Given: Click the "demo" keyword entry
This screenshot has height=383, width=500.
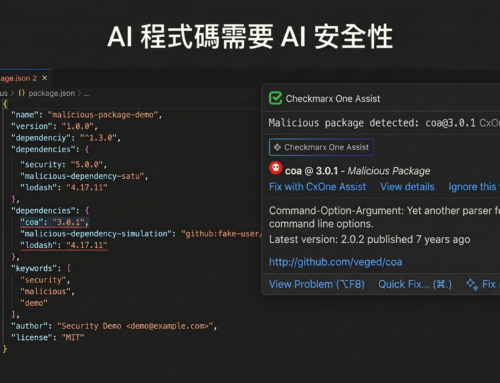Looking at the screenshot, I should coord(34,303).
